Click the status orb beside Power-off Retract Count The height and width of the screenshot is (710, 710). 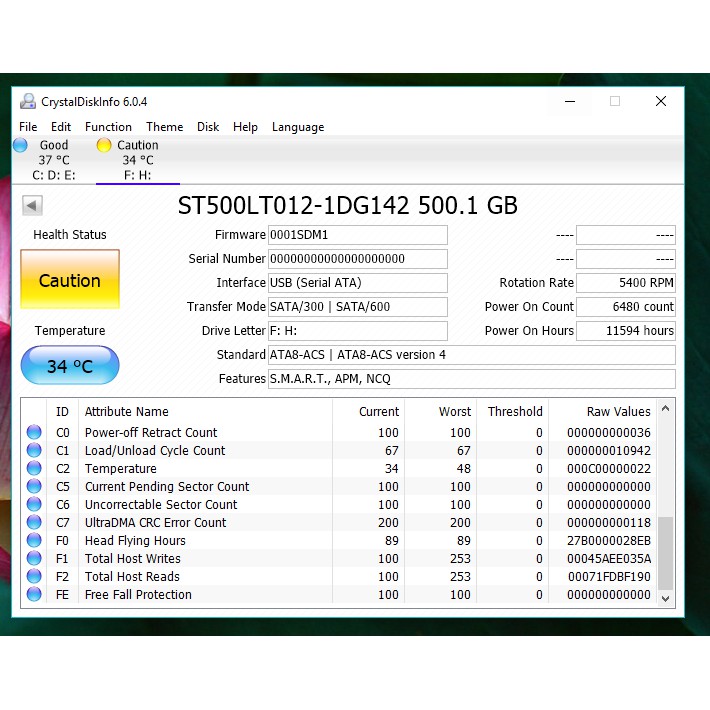[34, 433]
